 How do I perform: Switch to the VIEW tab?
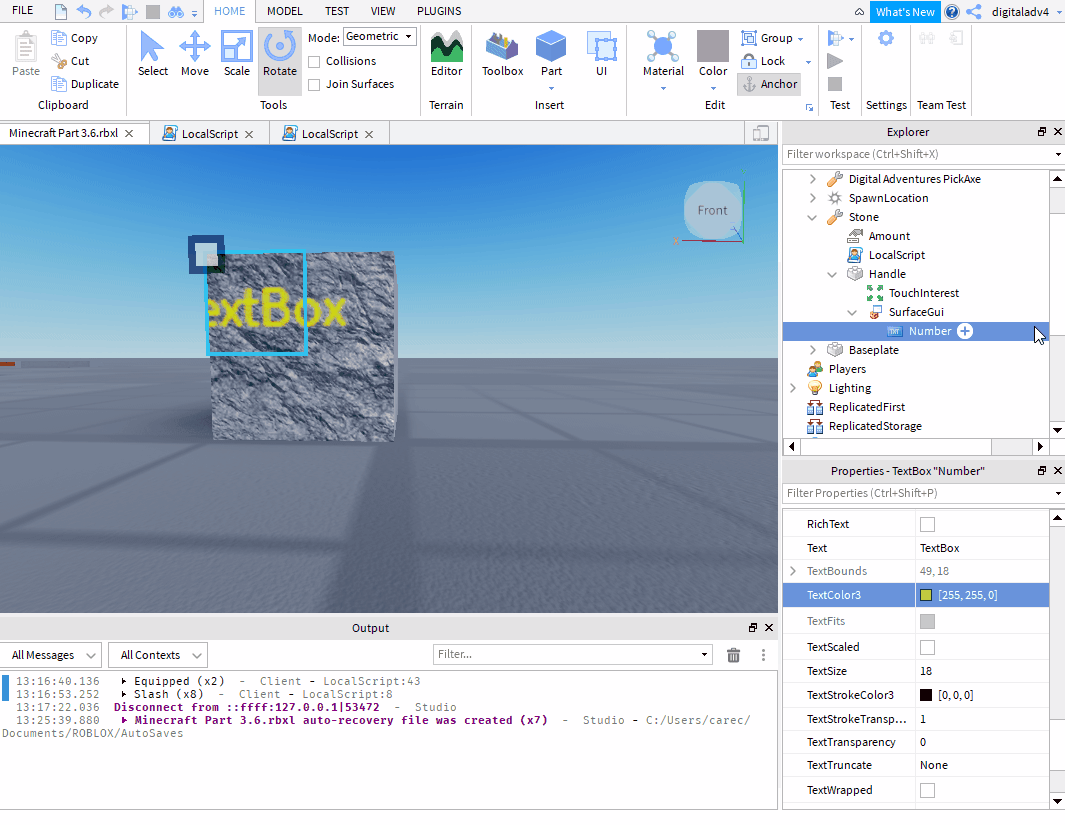(x=383, y=12)
